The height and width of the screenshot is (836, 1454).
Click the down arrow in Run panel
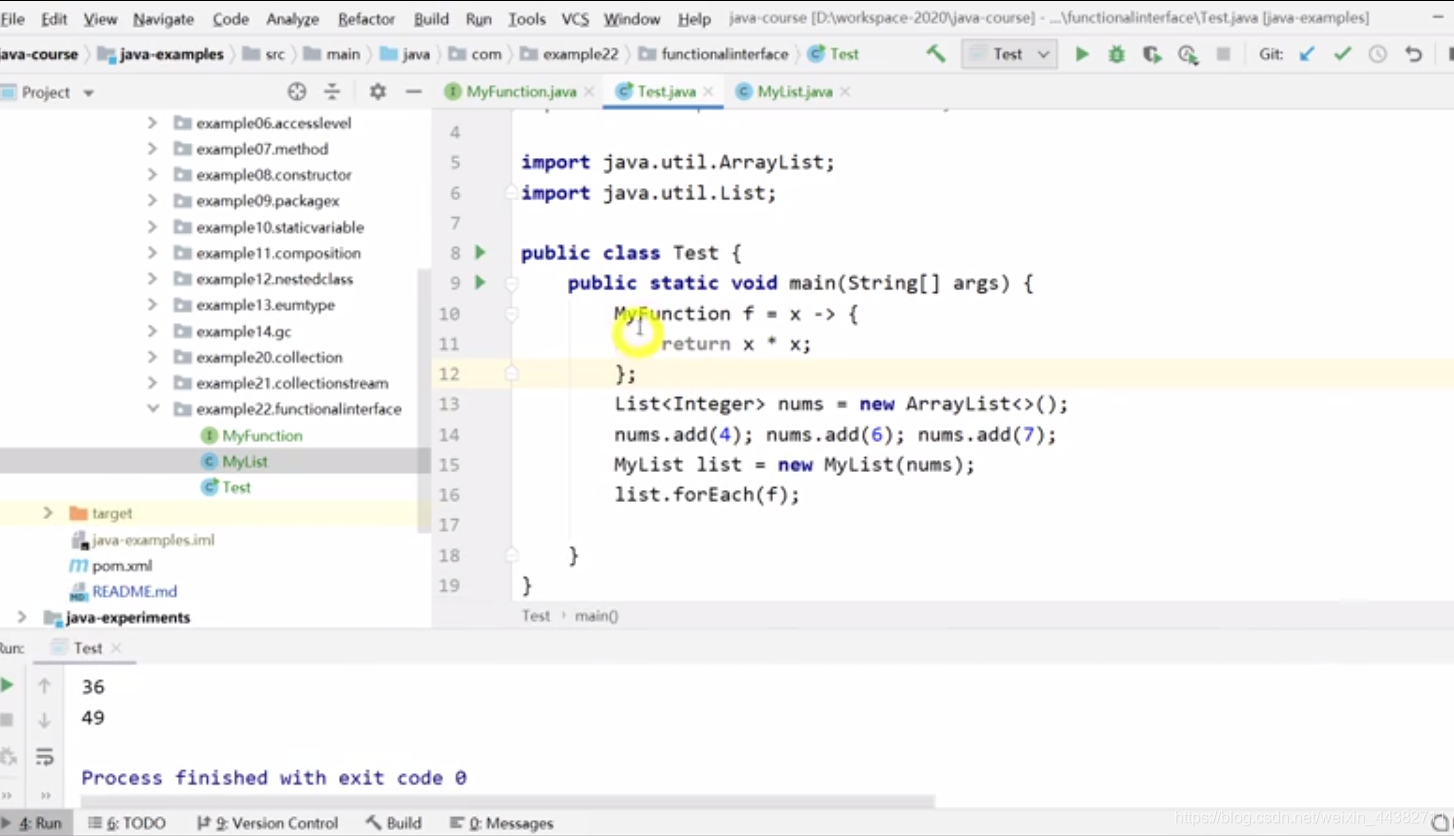click(x=44, y=720)
